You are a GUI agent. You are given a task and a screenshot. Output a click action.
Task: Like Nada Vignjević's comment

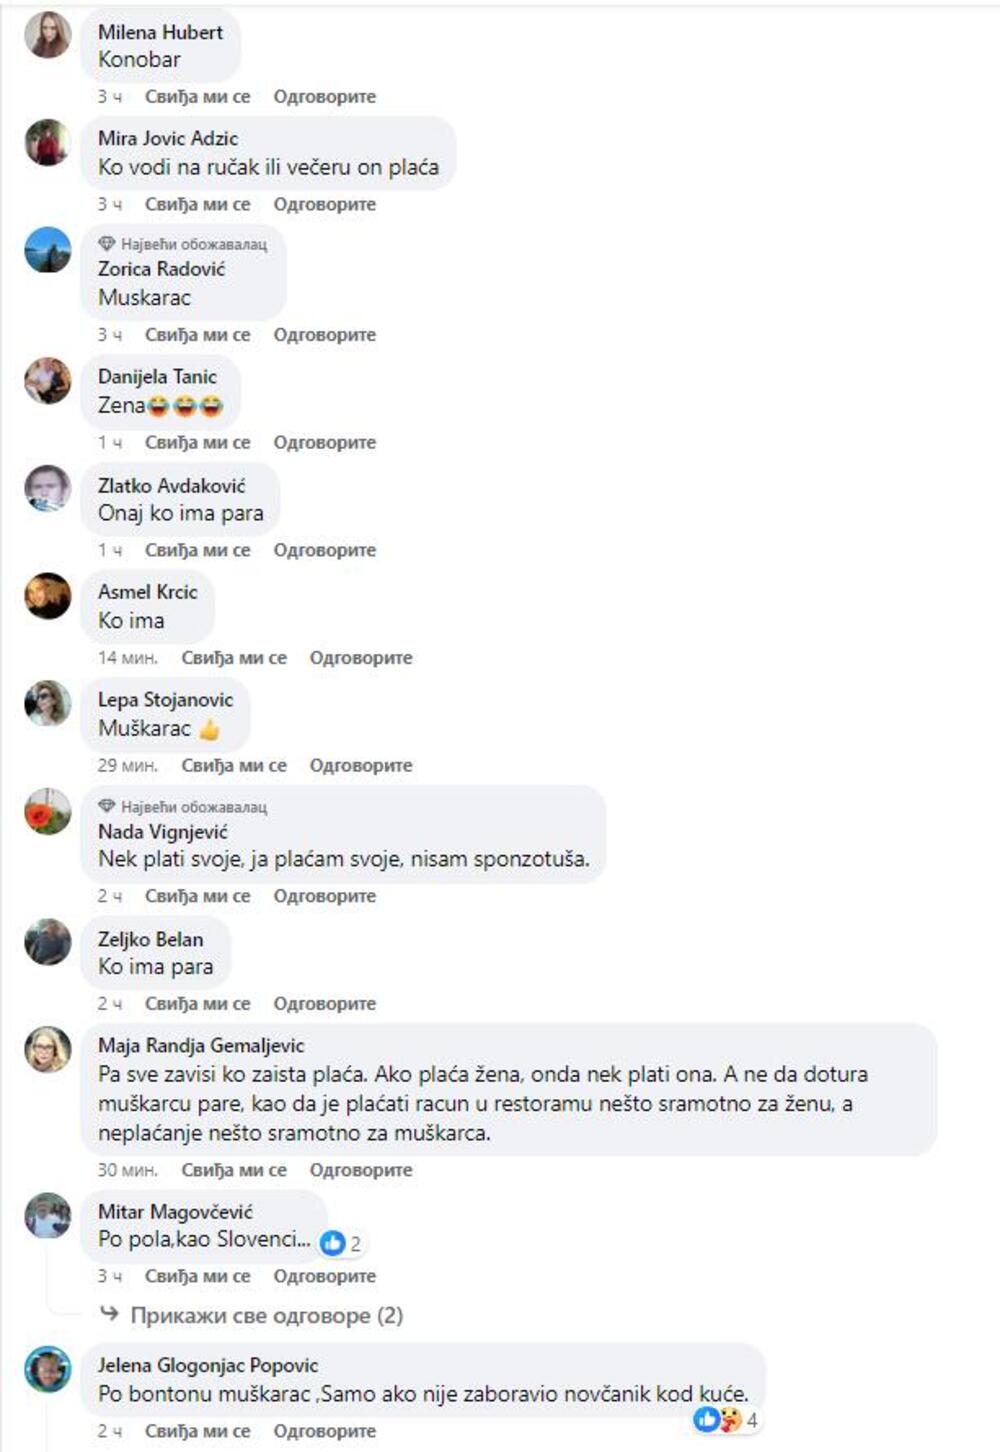[x=197, y=896]
